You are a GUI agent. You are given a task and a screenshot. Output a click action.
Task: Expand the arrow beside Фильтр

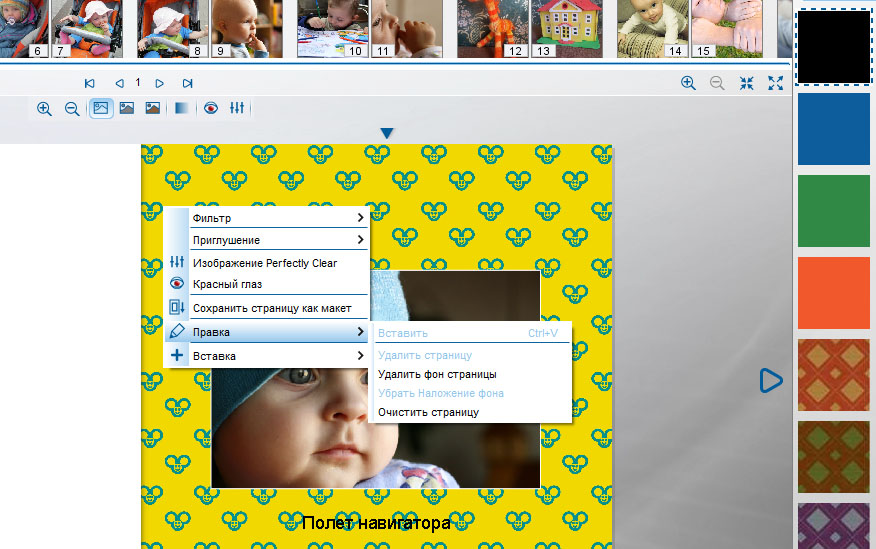pyautogui.click(x=360, y=218)
